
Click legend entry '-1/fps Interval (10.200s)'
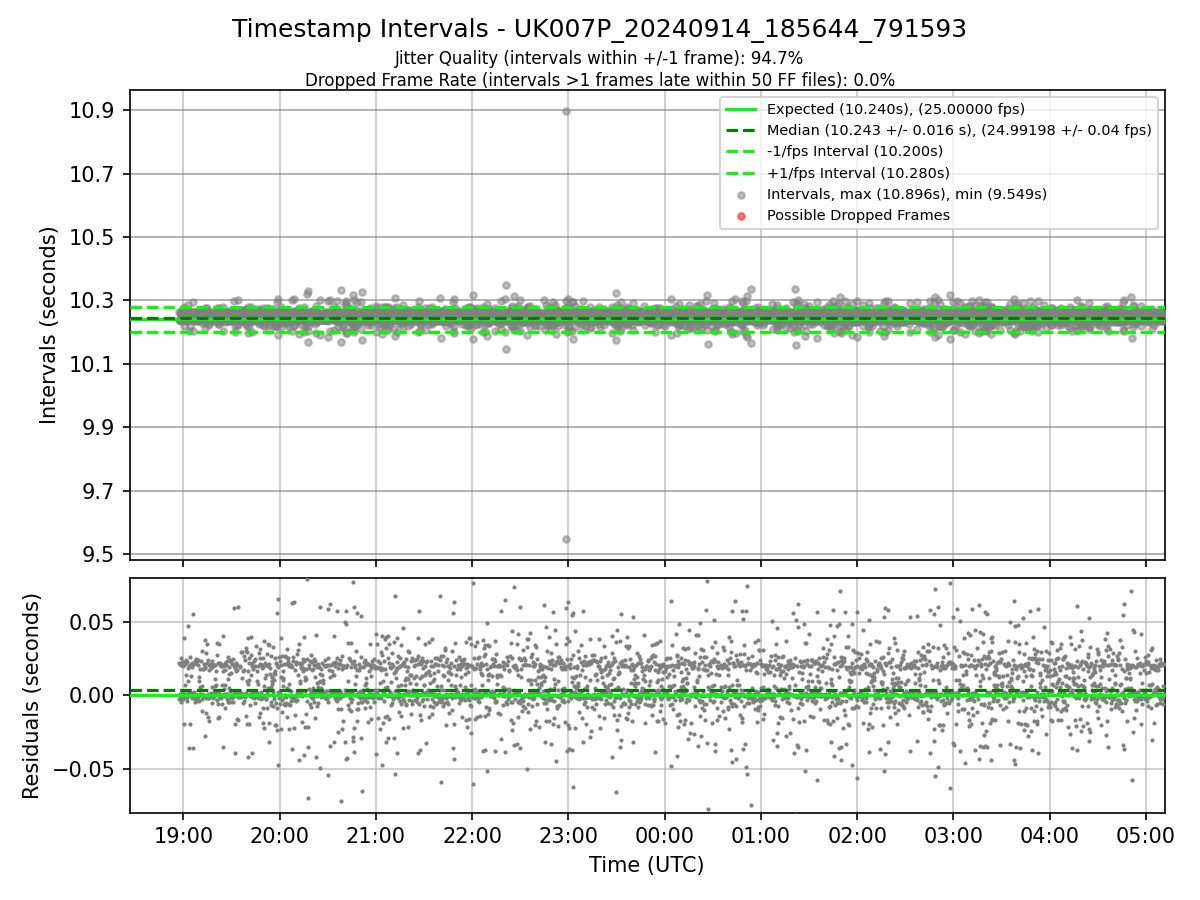[854, 151]
